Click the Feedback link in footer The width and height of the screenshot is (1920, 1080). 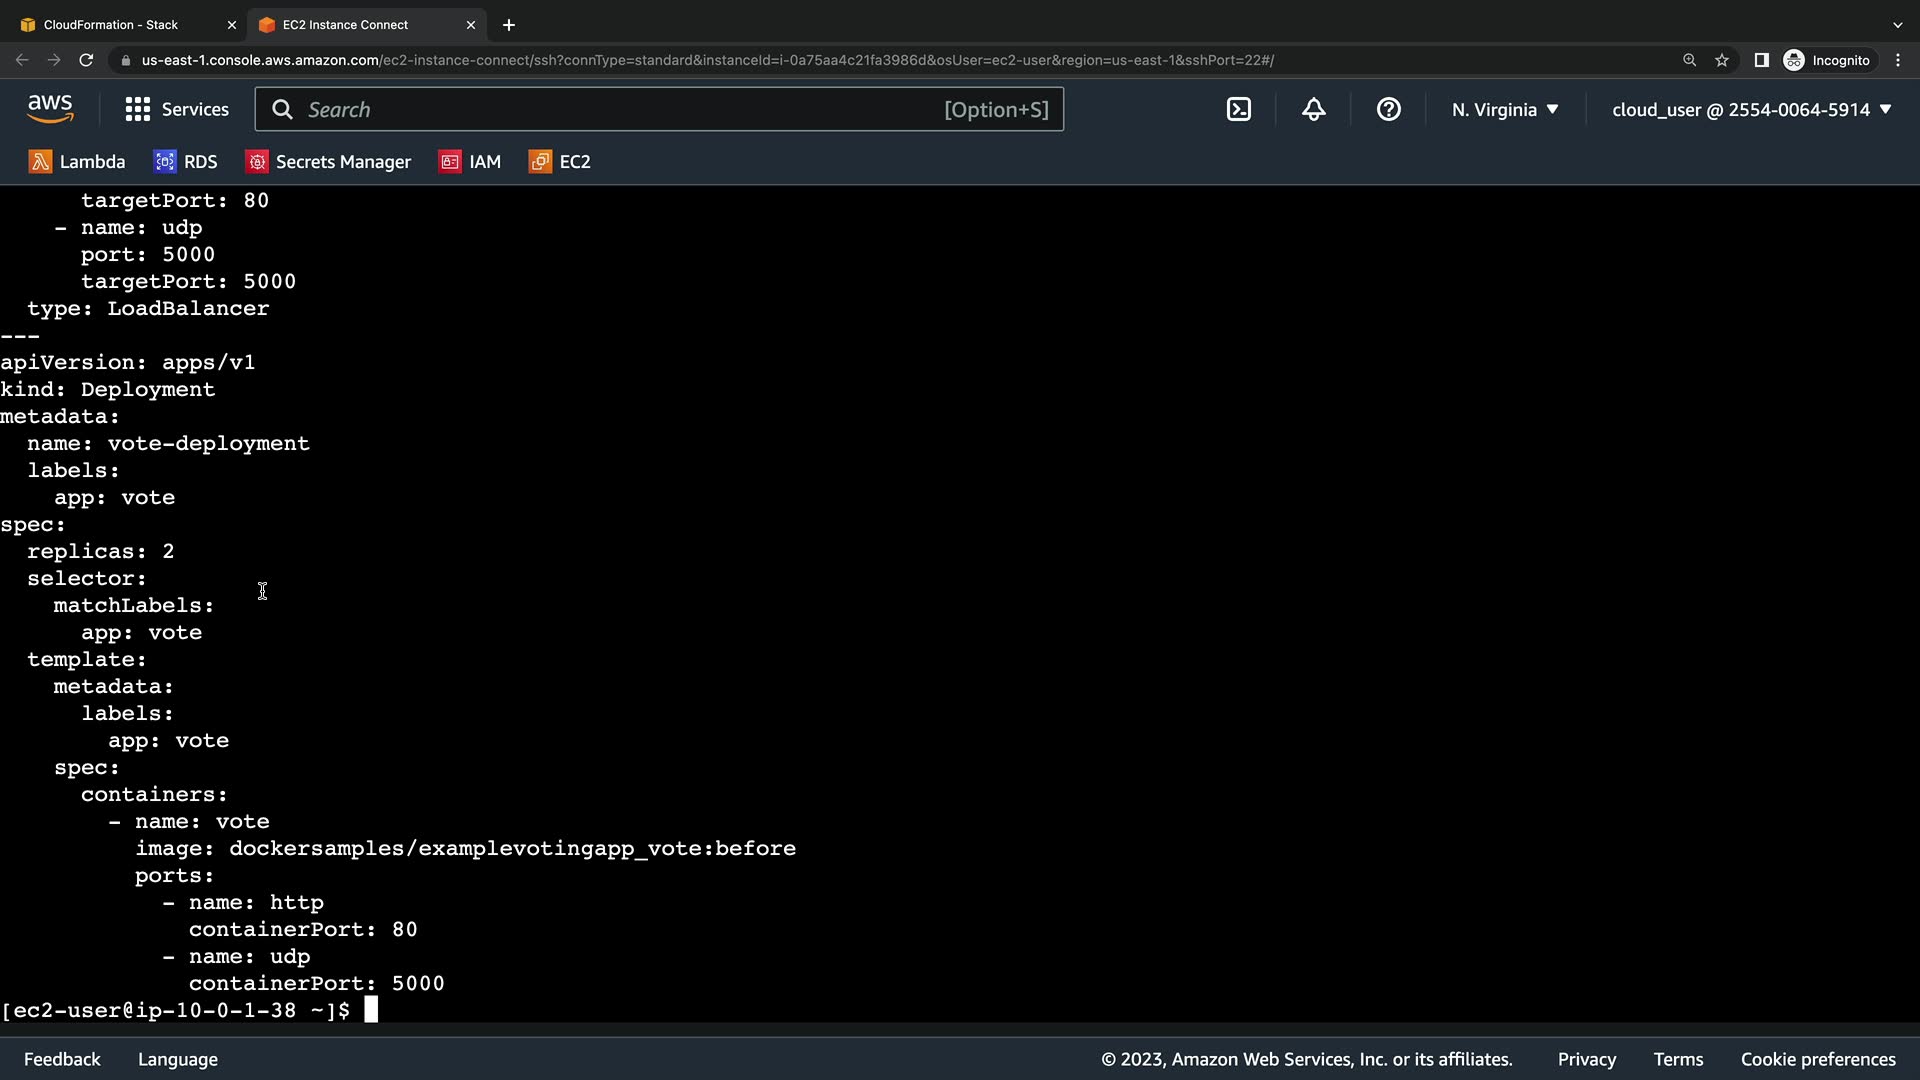[x=62, y=1059]
